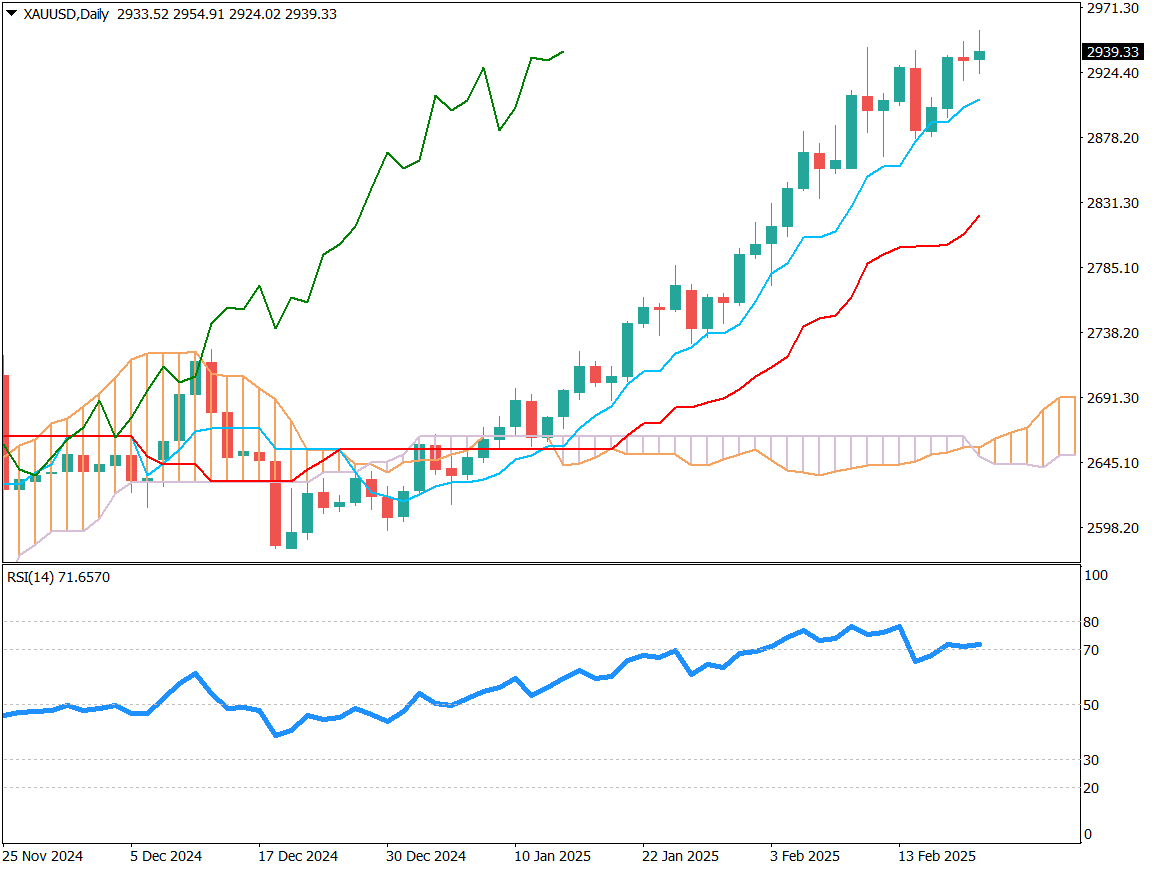
Task: Click the RSI(14) 71.6570 indicator label
Action: pos(57,577)
